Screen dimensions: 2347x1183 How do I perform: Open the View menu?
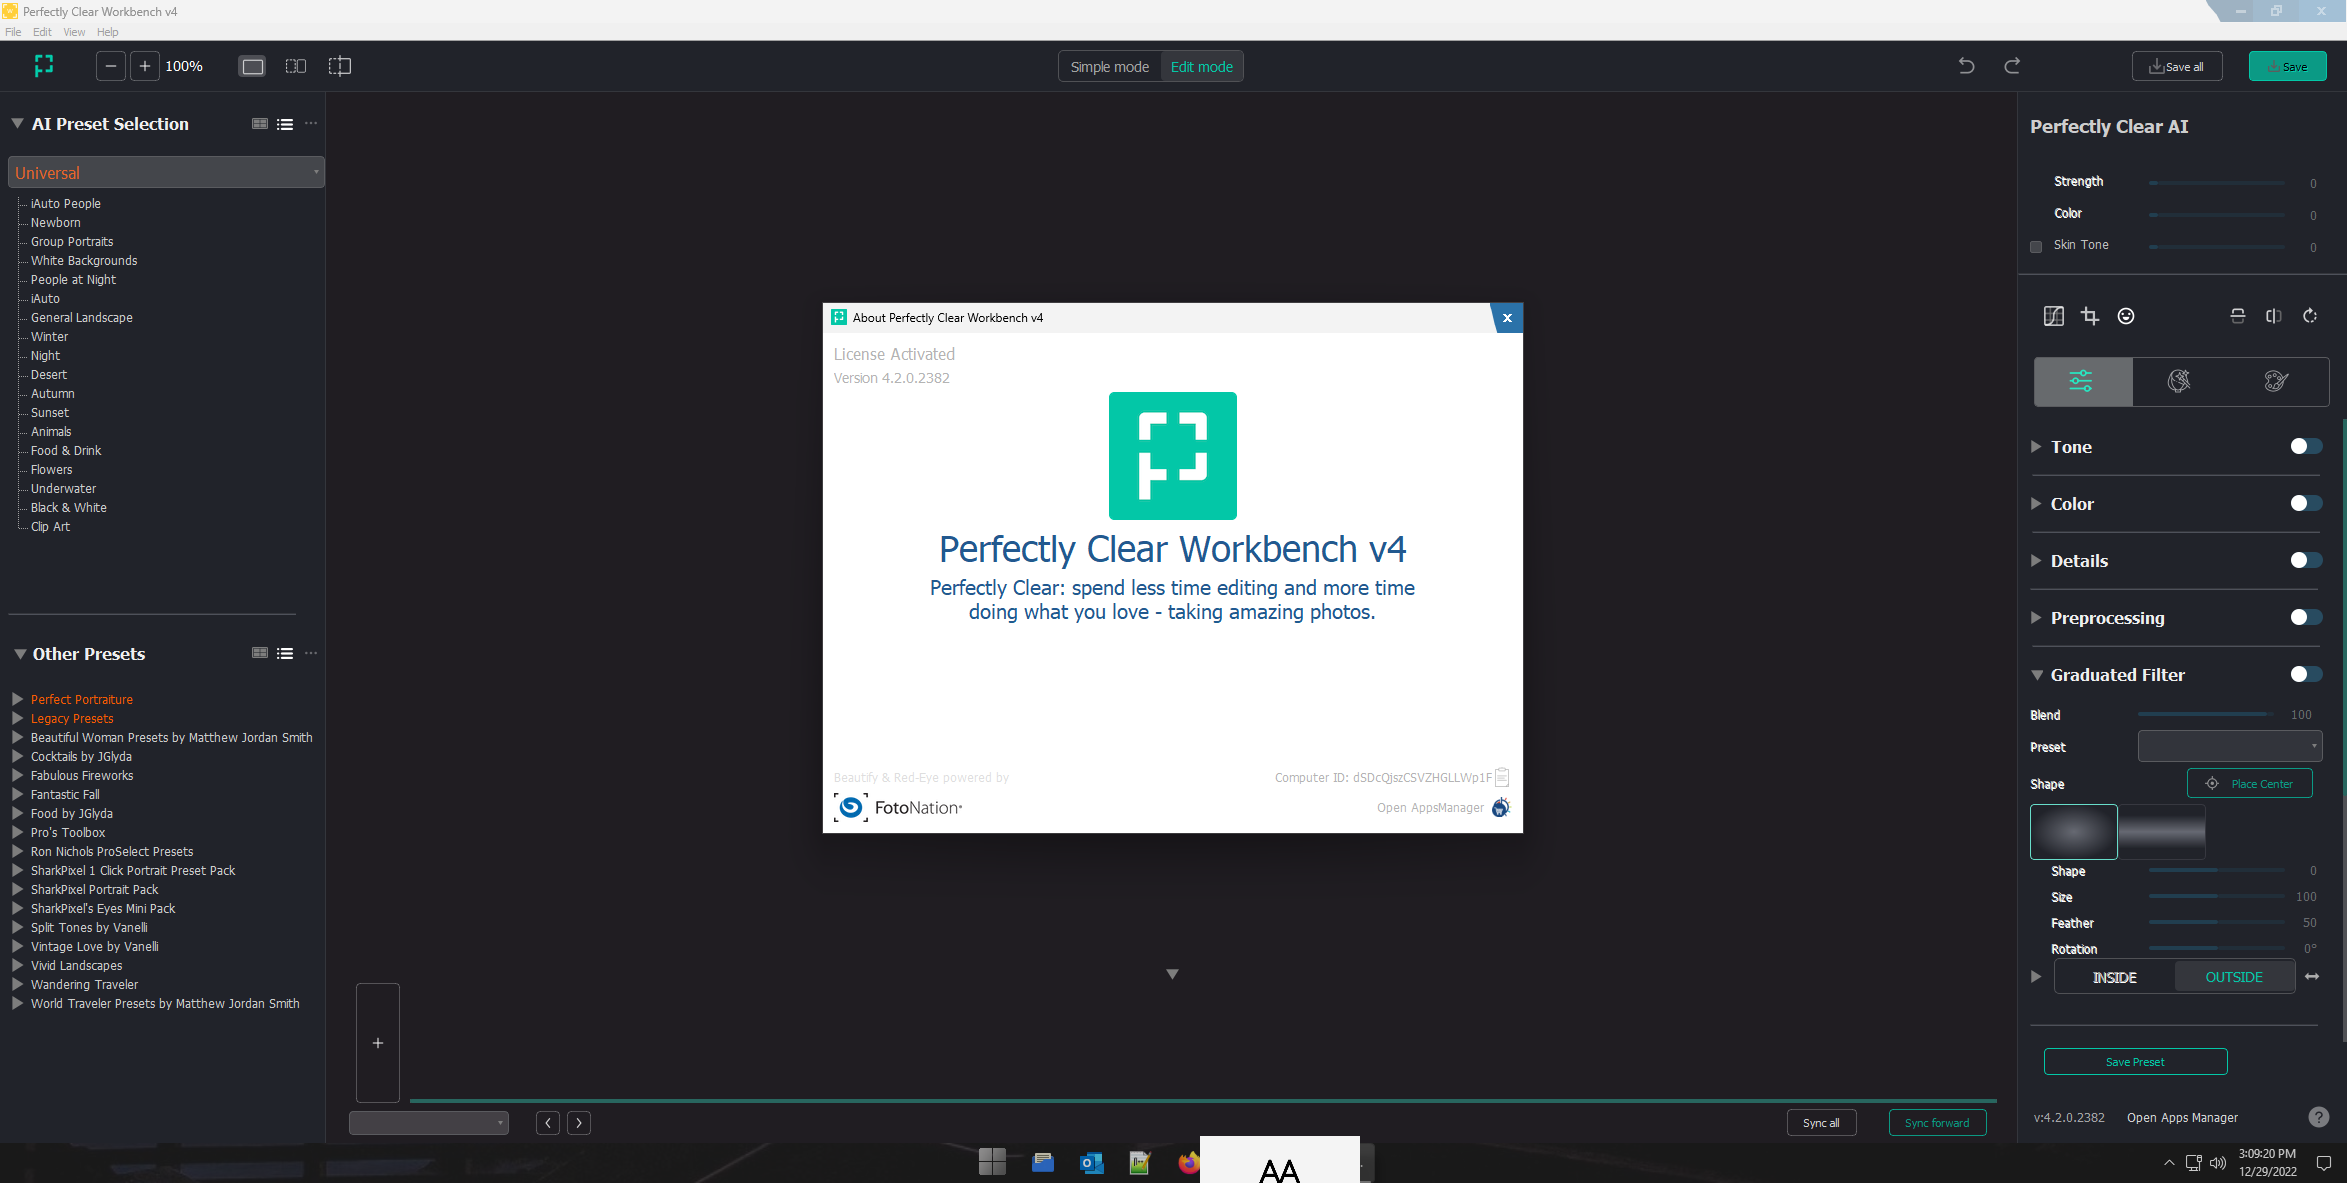point(74,32)
